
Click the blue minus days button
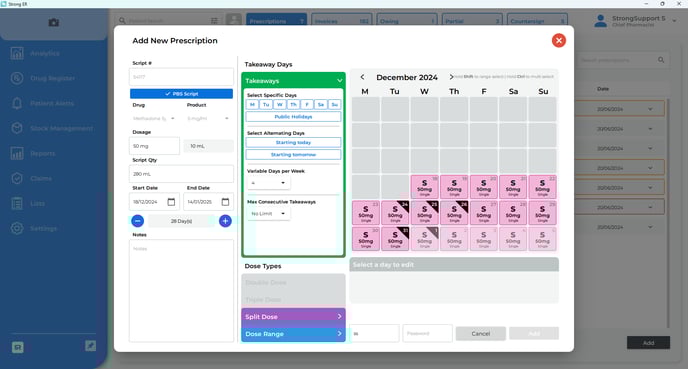click(x=137, y=221)
